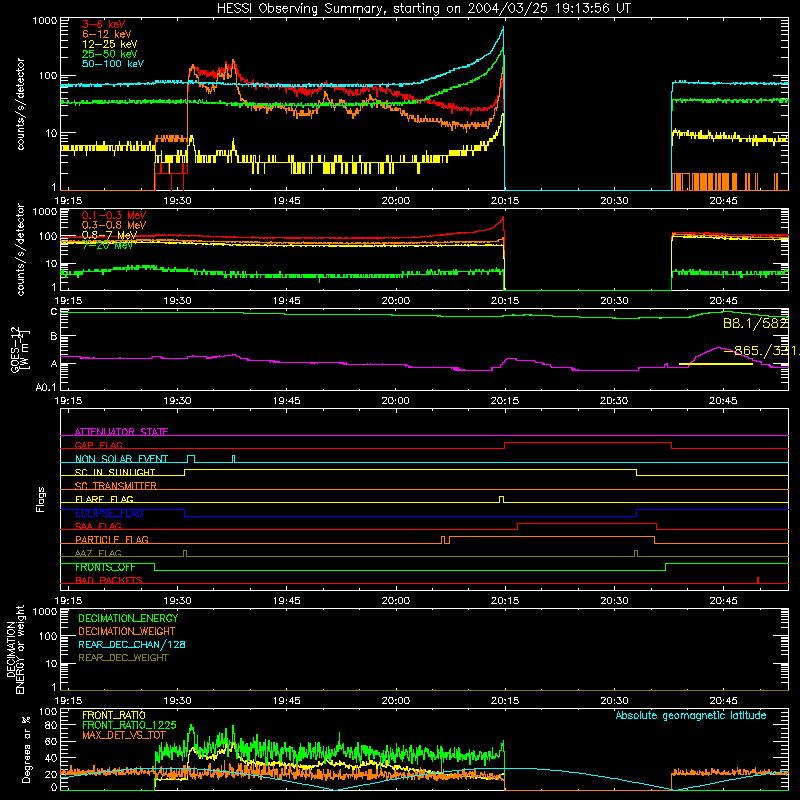This screenshot has width=800, height=800.
Task: Click the 20:00 tick label under Flags panel
Action: point(395,600)
